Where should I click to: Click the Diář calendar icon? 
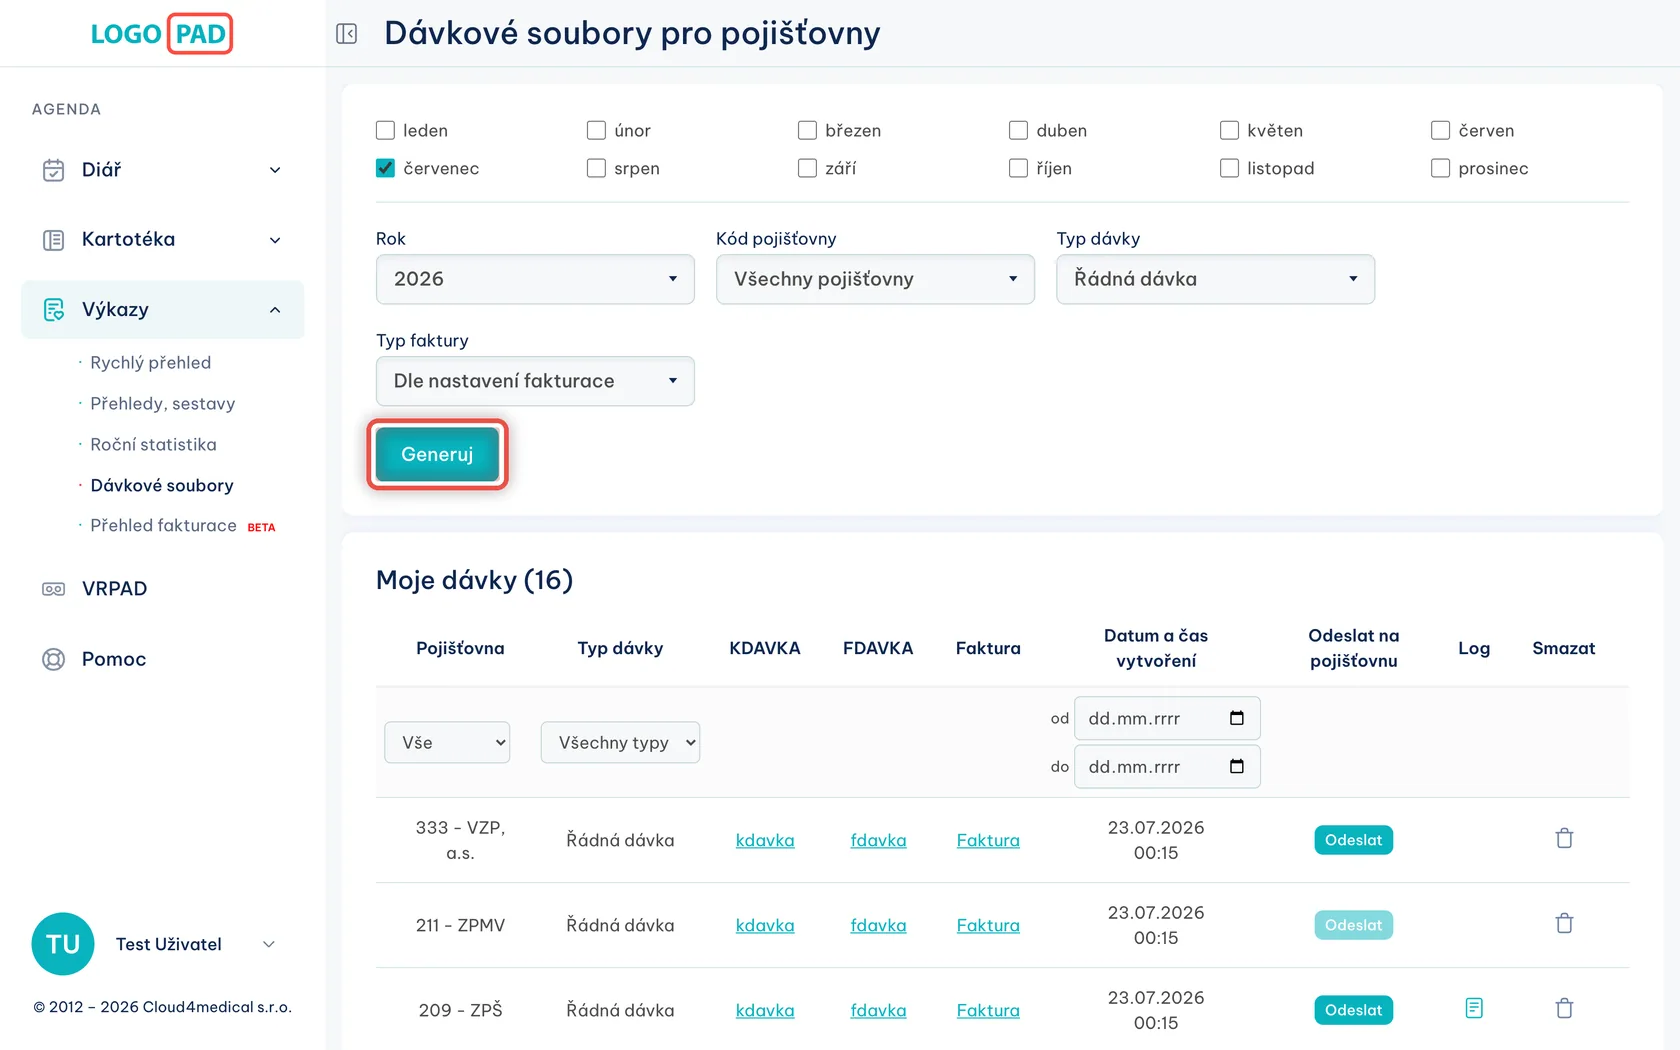(x=54, y=170)
